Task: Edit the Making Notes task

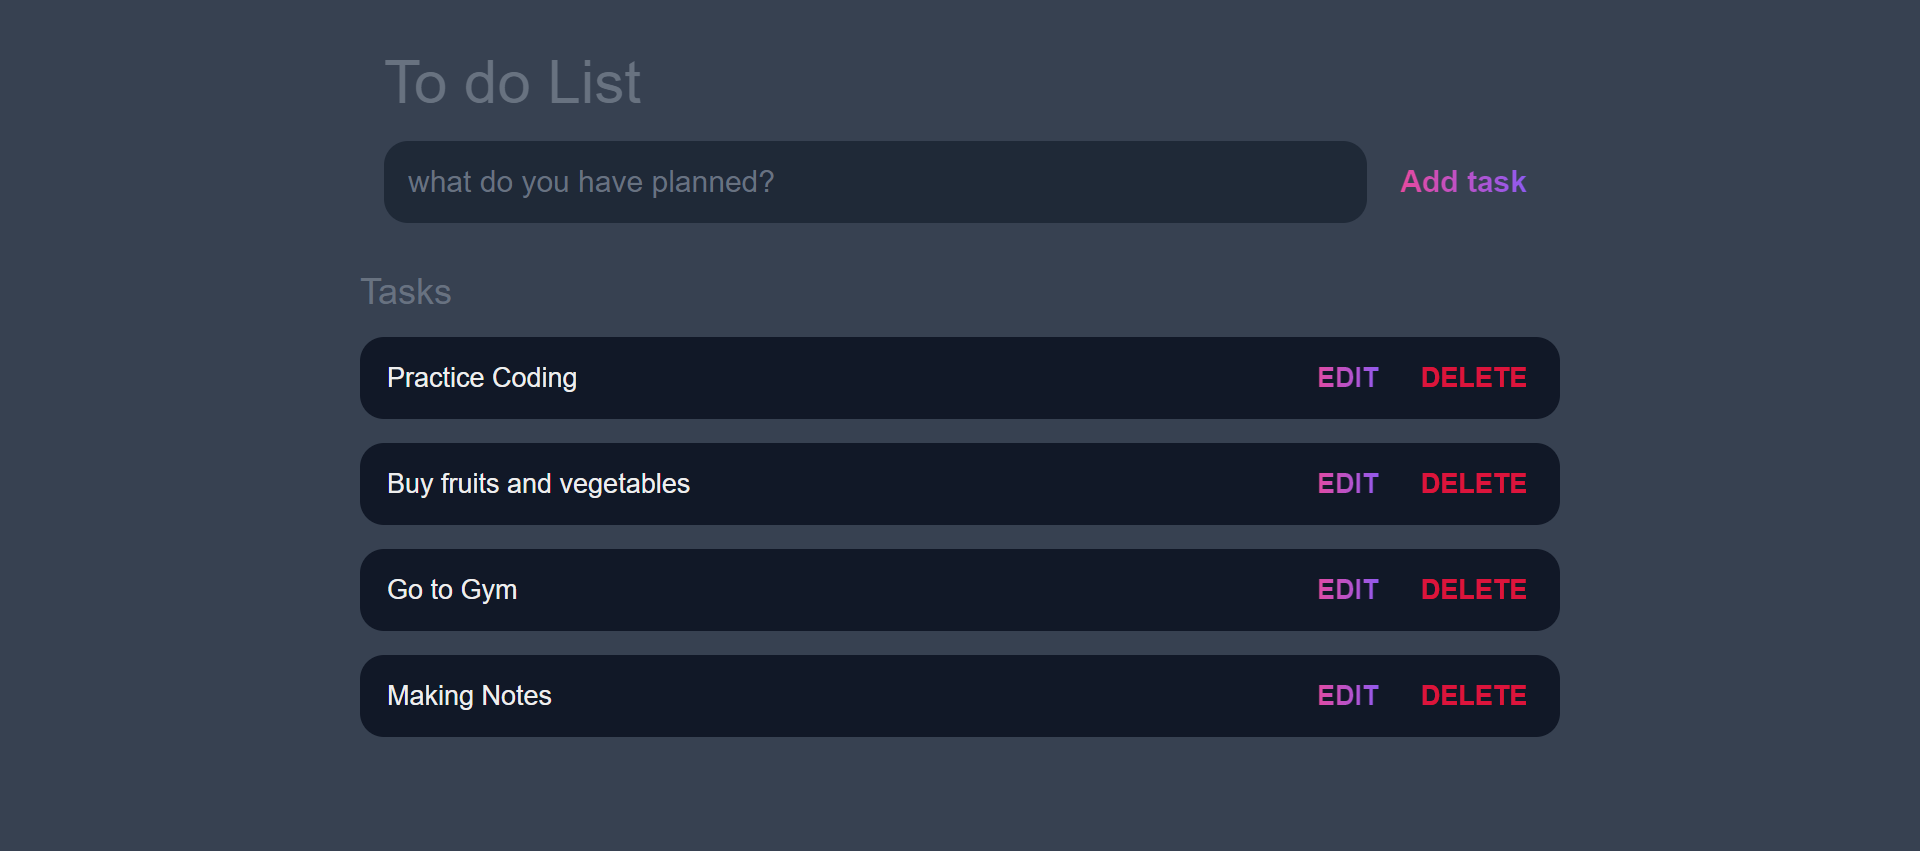Action: 1348,696
